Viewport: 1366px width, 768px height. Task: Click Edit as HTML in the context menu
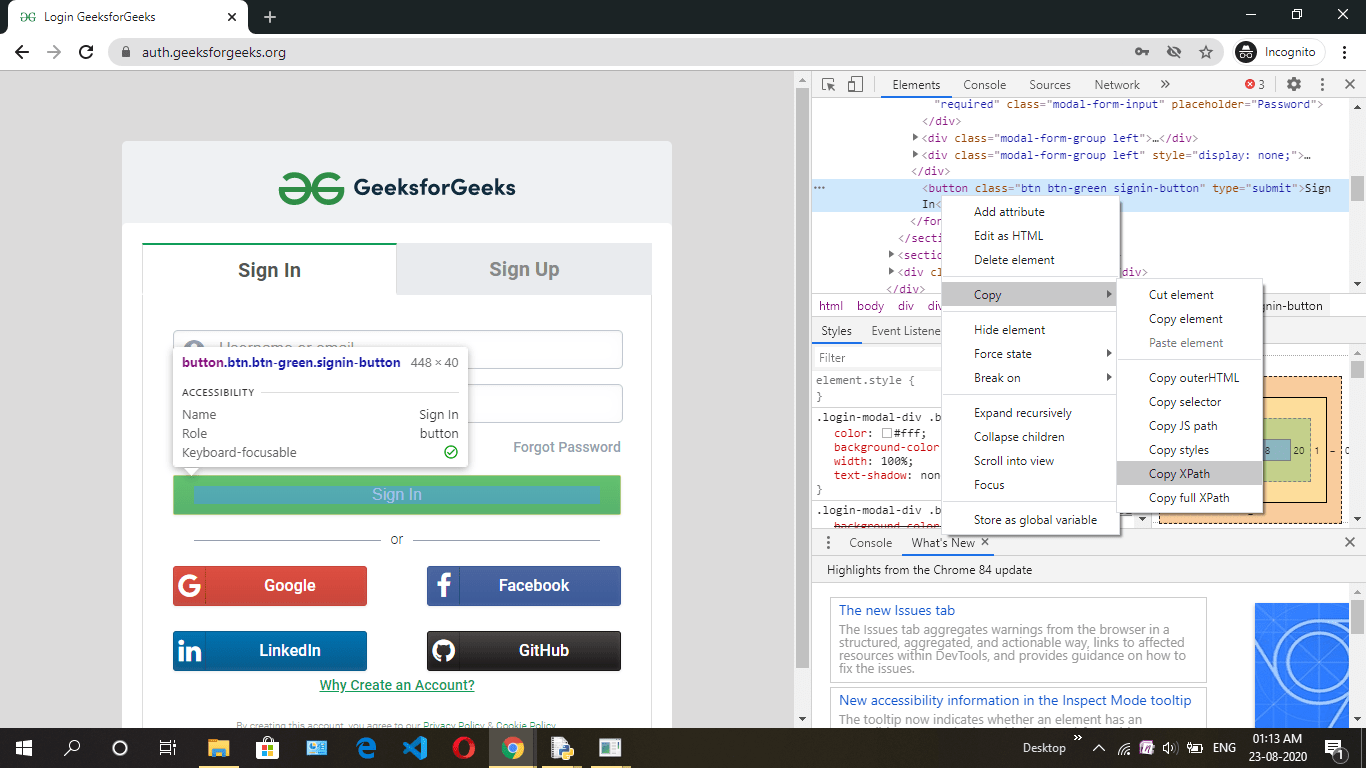[x=1029, y=236]
